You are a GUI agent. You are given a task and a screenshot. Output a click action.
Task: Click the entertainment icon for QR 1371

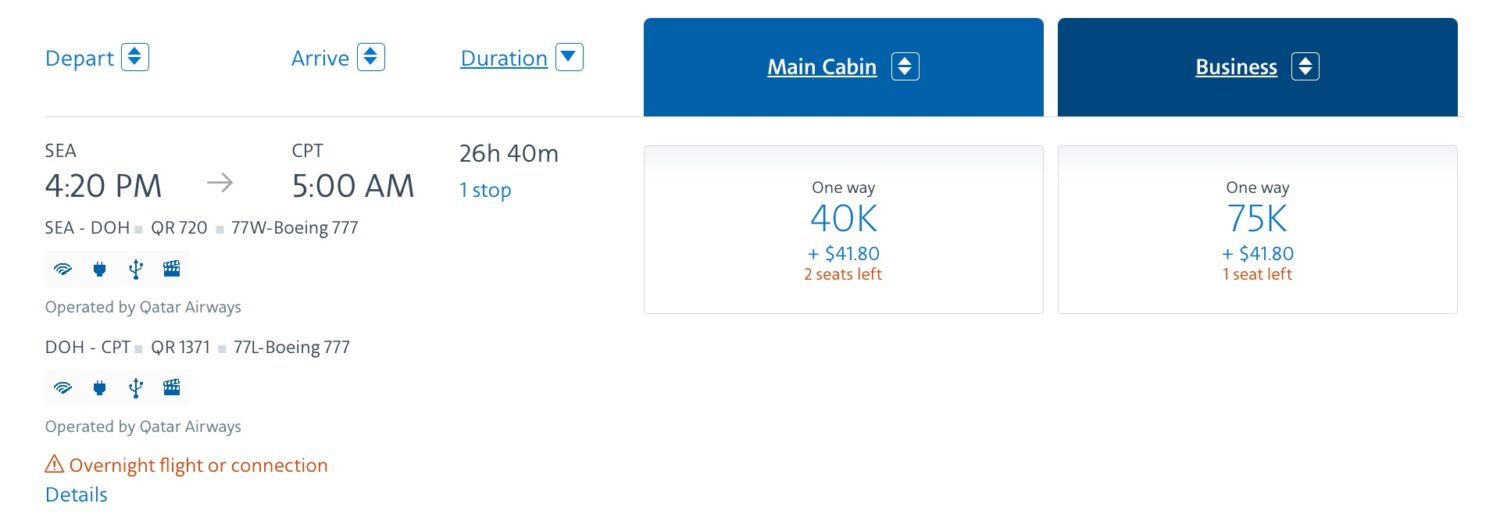pyautogui.click(x=172, y=388)
